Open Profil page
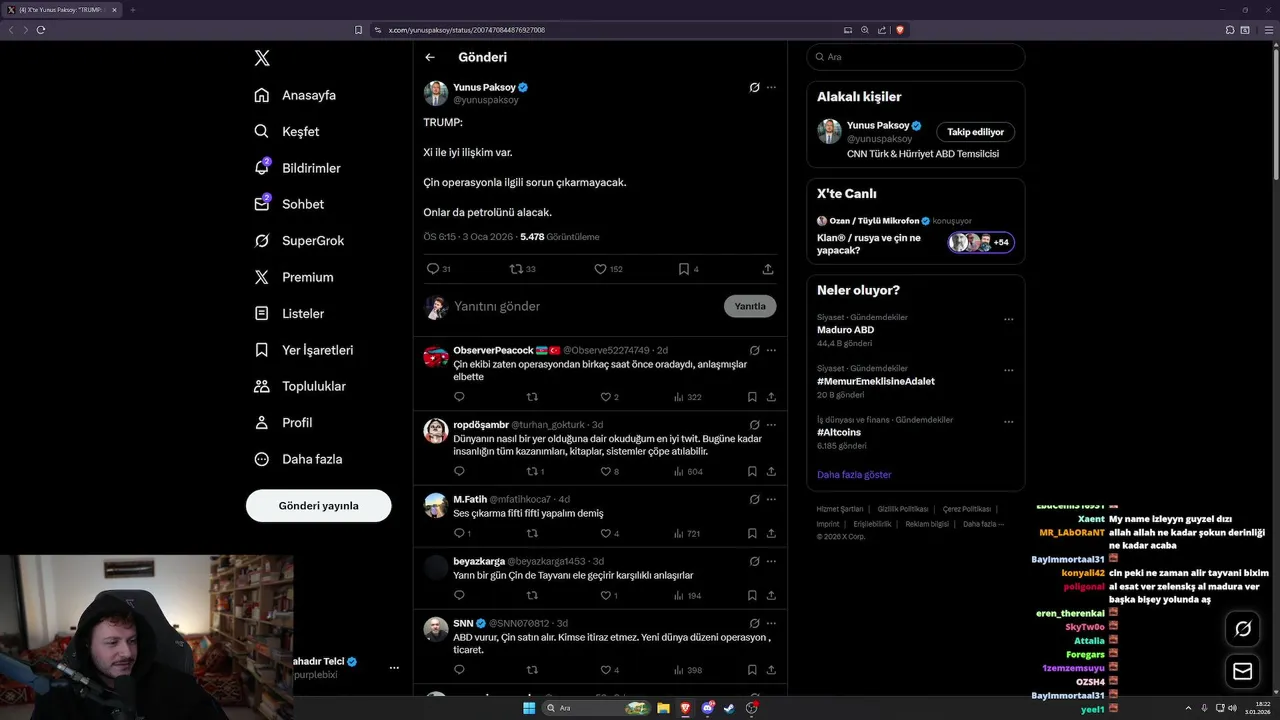The height and width of the screenshot is (720, 1280). (x=283, y=423)
